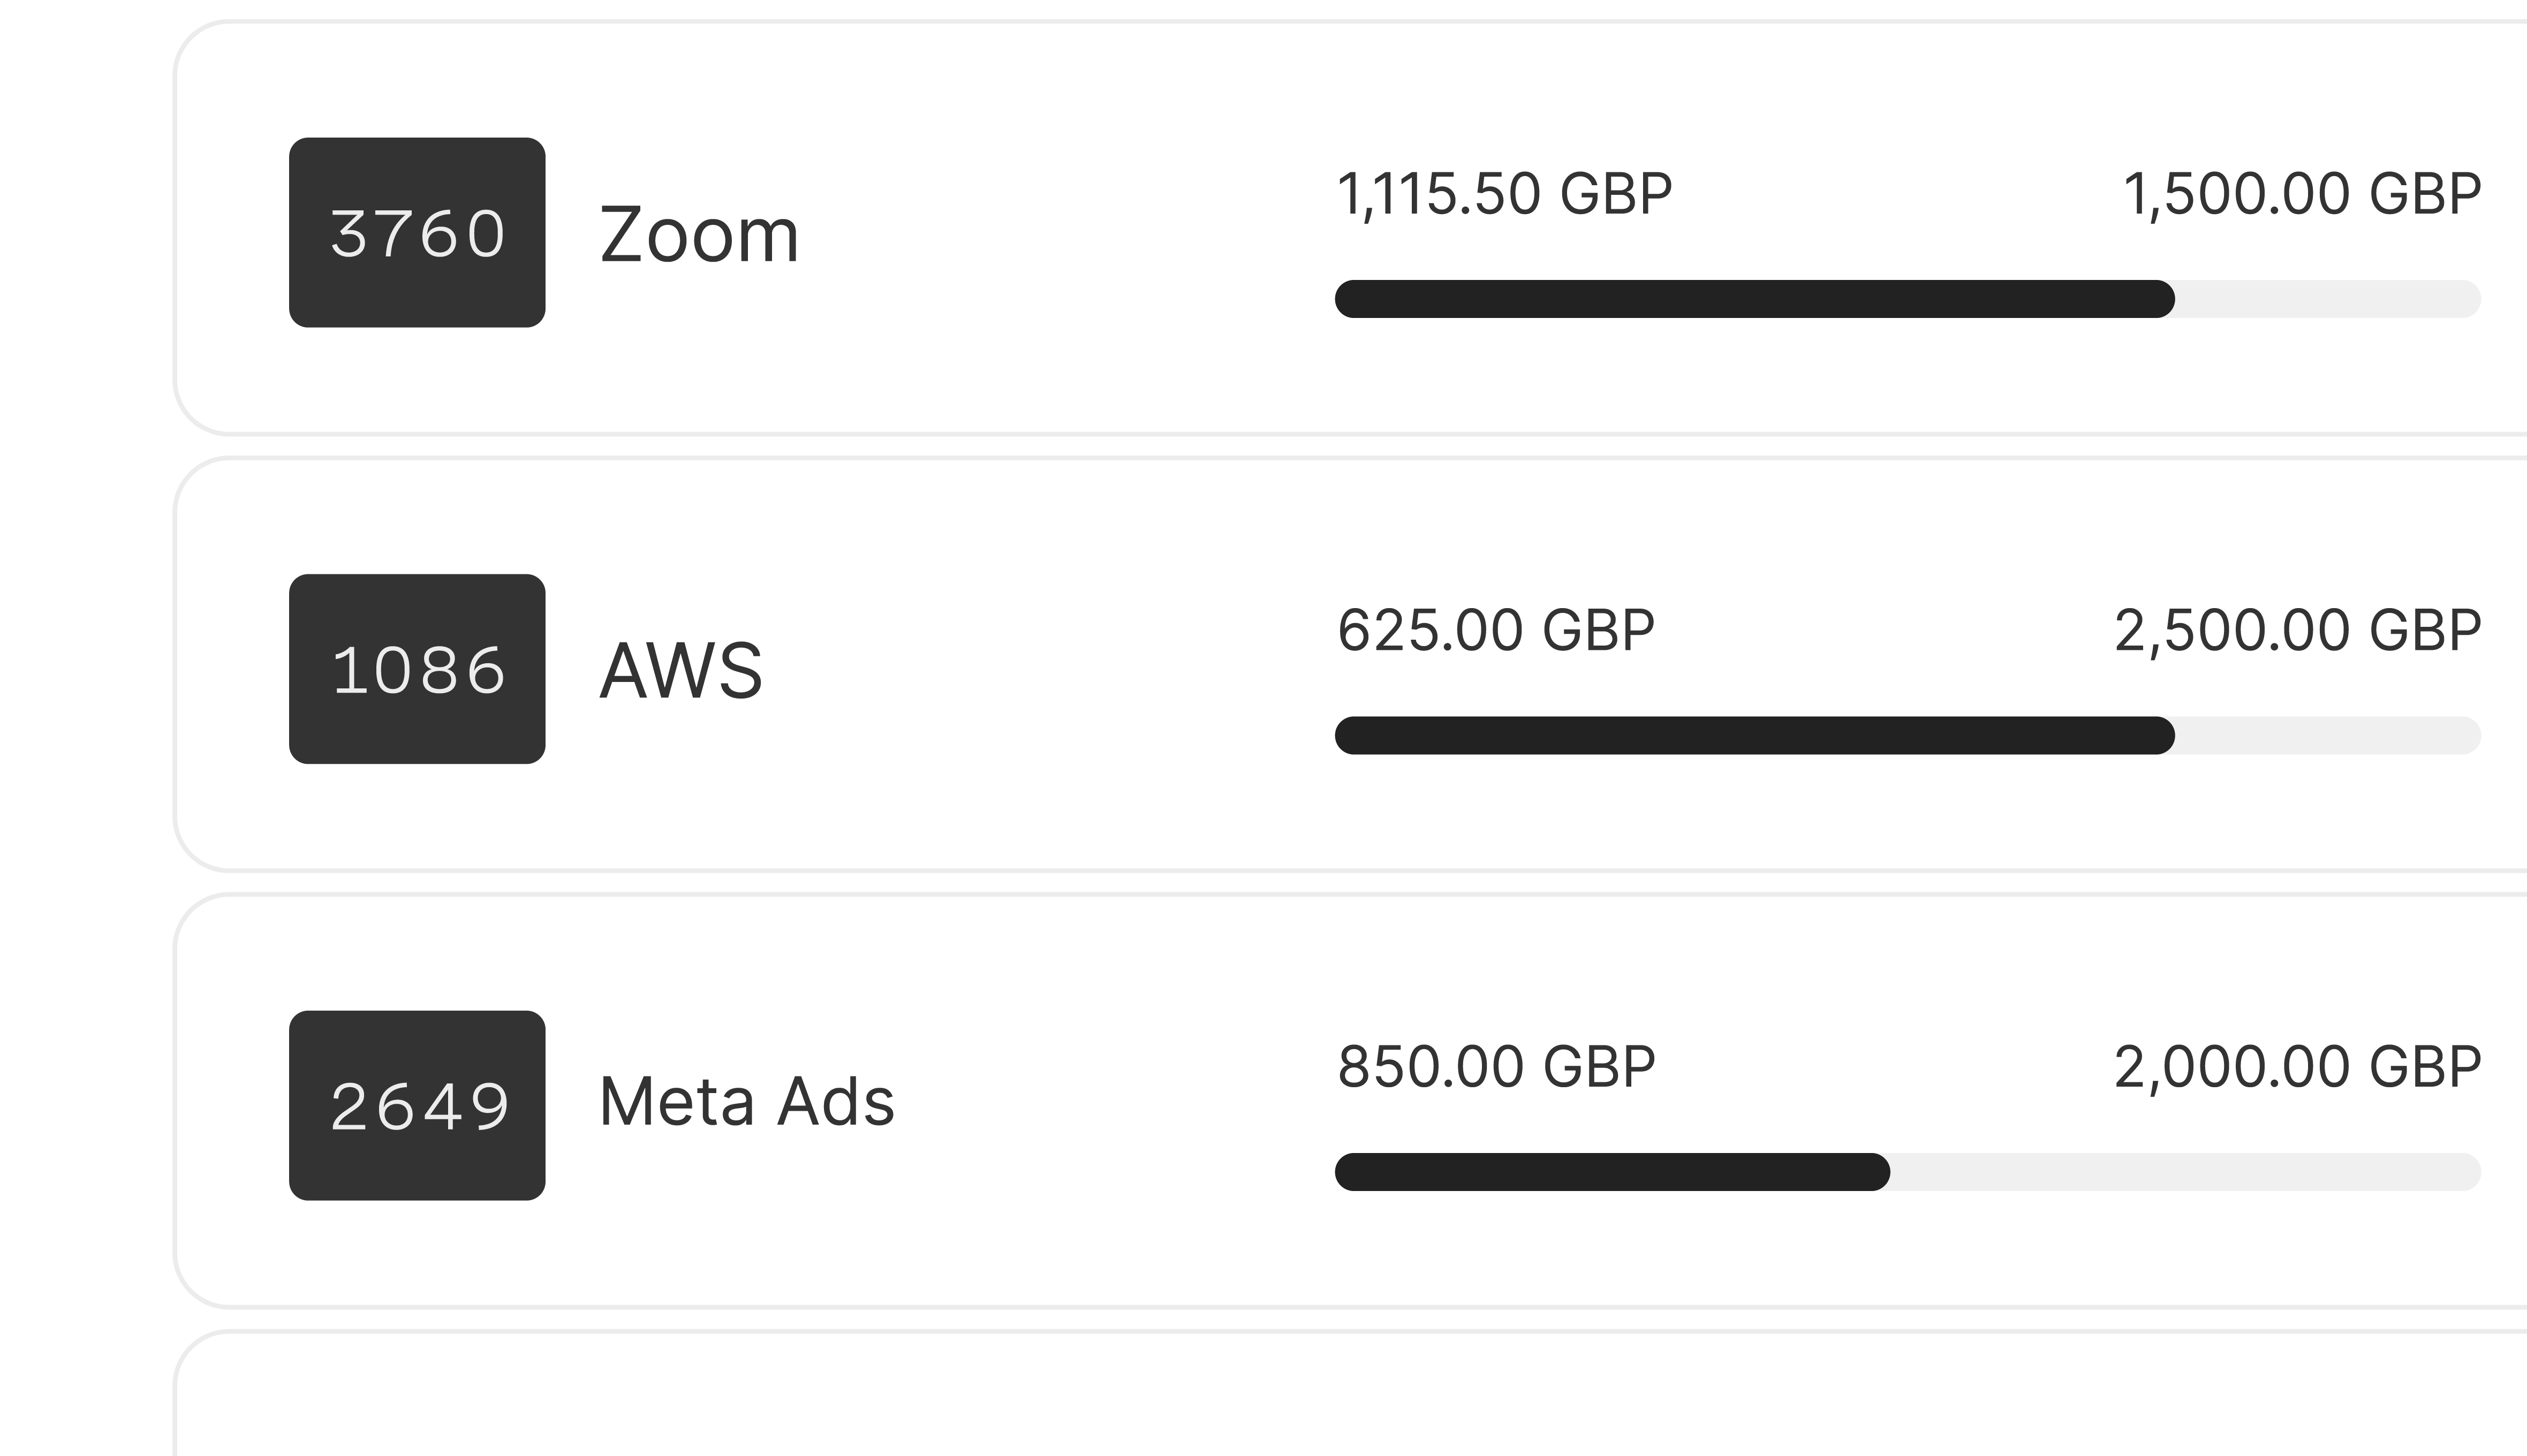Screen dimensions: 2527x1456
Task: Open the AWS card name
Action: [681, 670]
